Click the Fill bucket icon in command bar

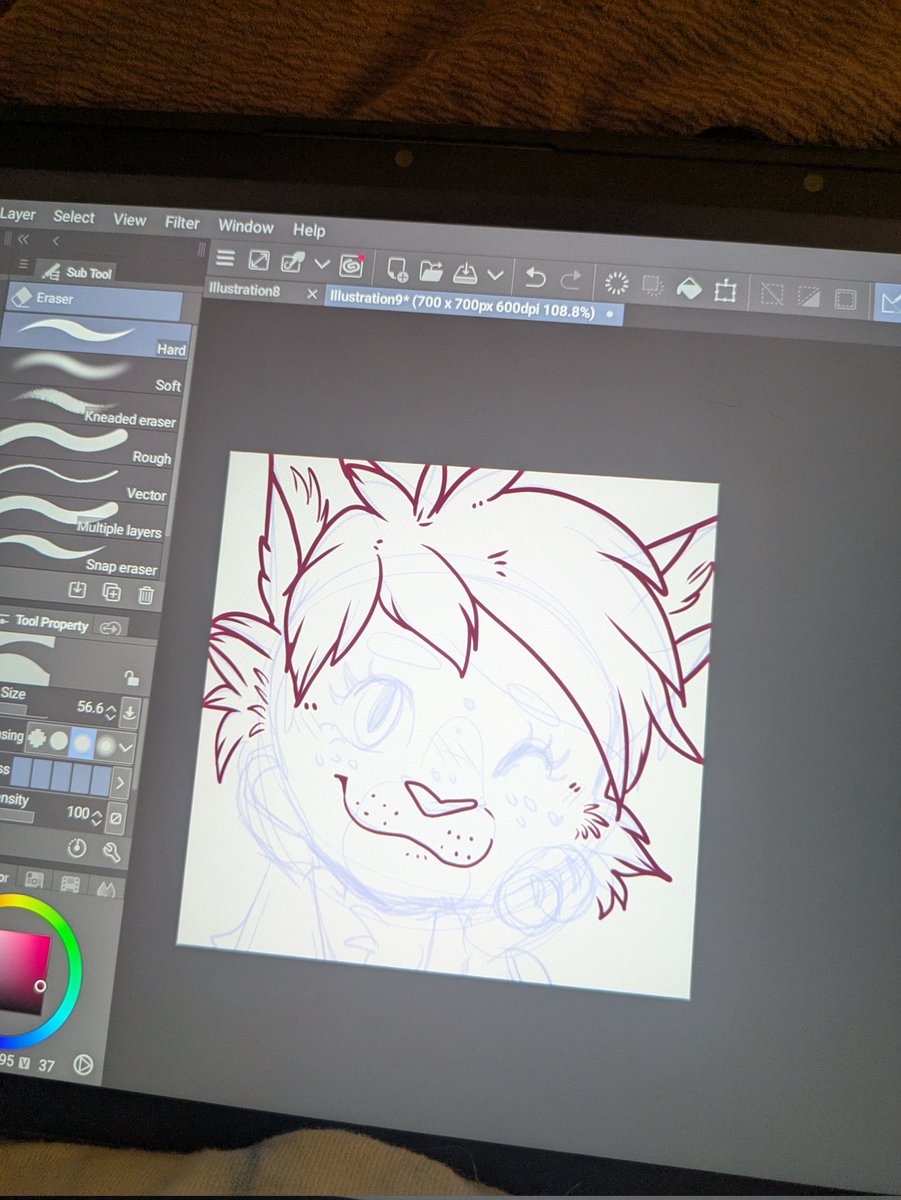pos(689,289)
